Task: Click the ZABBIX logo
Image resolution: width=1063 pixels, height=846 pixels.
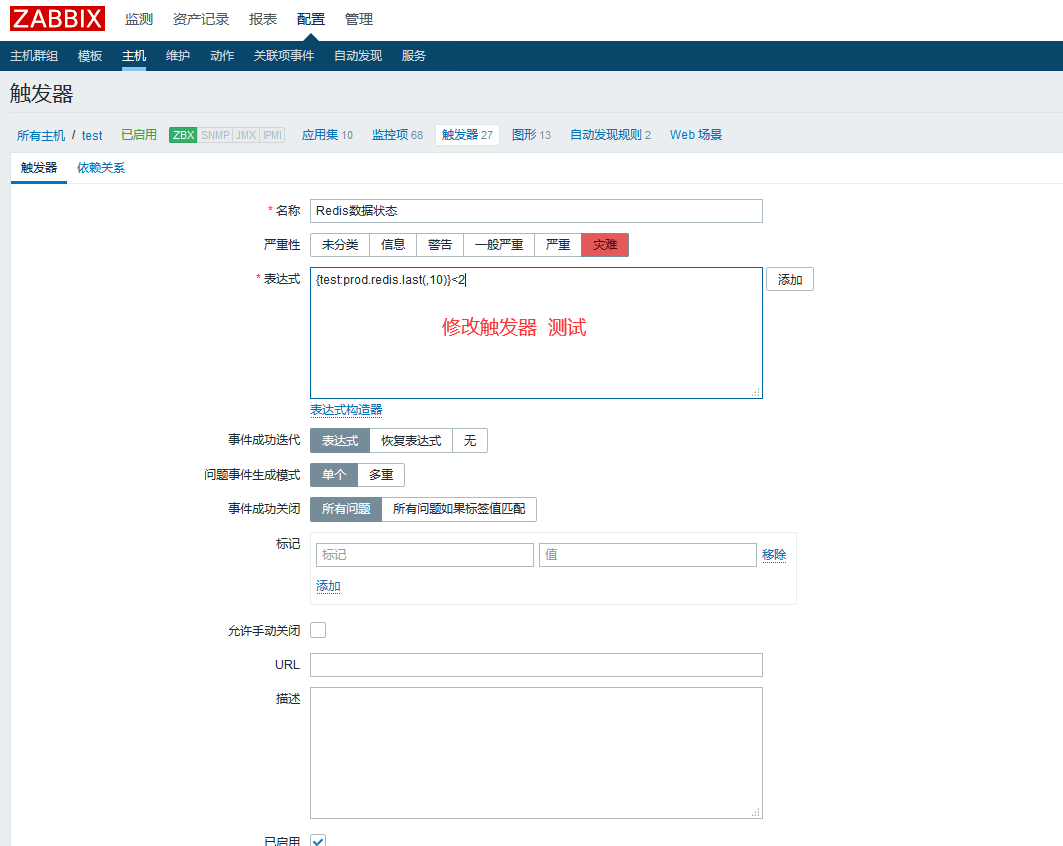Action: point(57,18)
